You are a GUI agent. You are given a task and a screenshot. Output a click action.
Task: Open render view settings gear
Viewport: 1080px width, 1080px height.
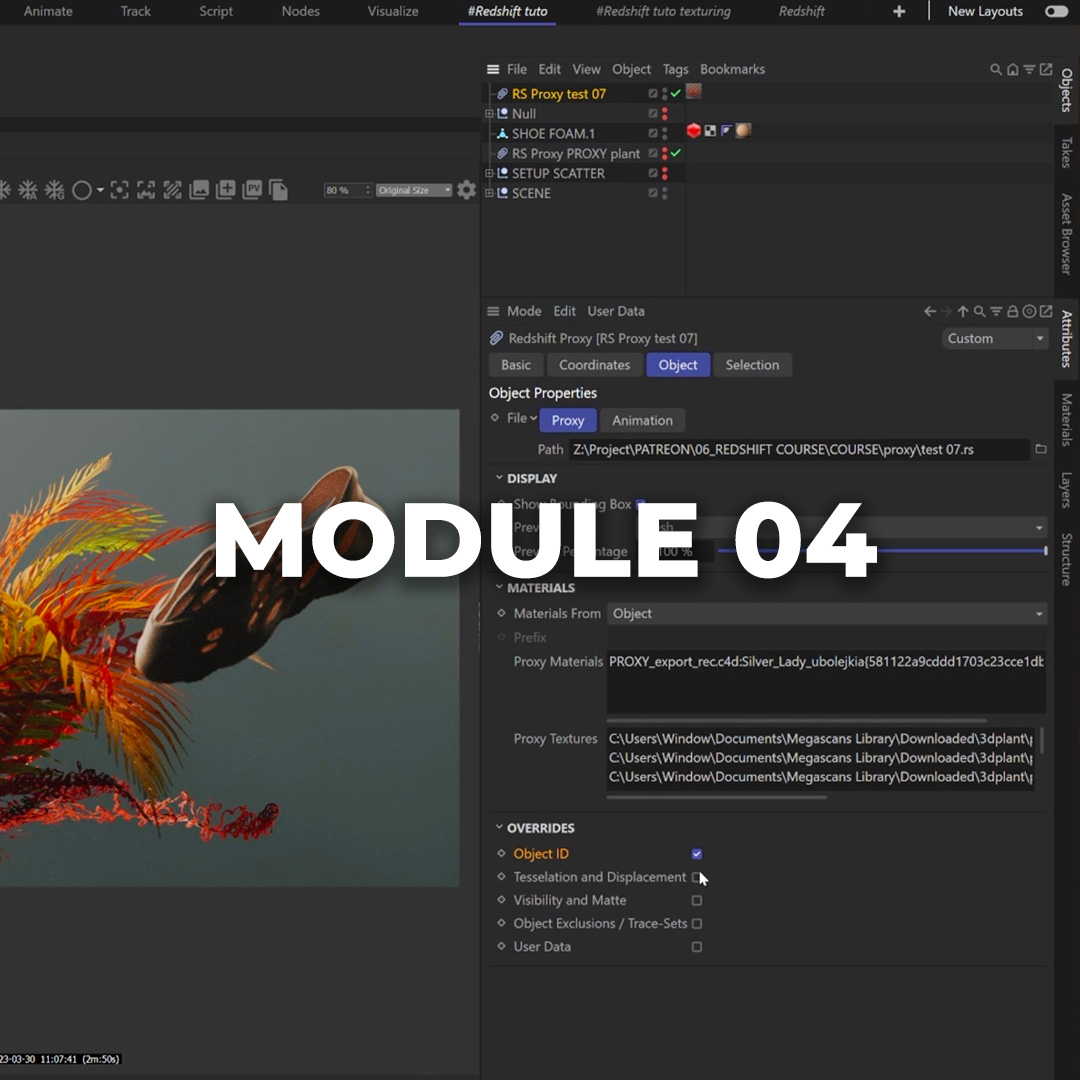(x=466, y=190)
